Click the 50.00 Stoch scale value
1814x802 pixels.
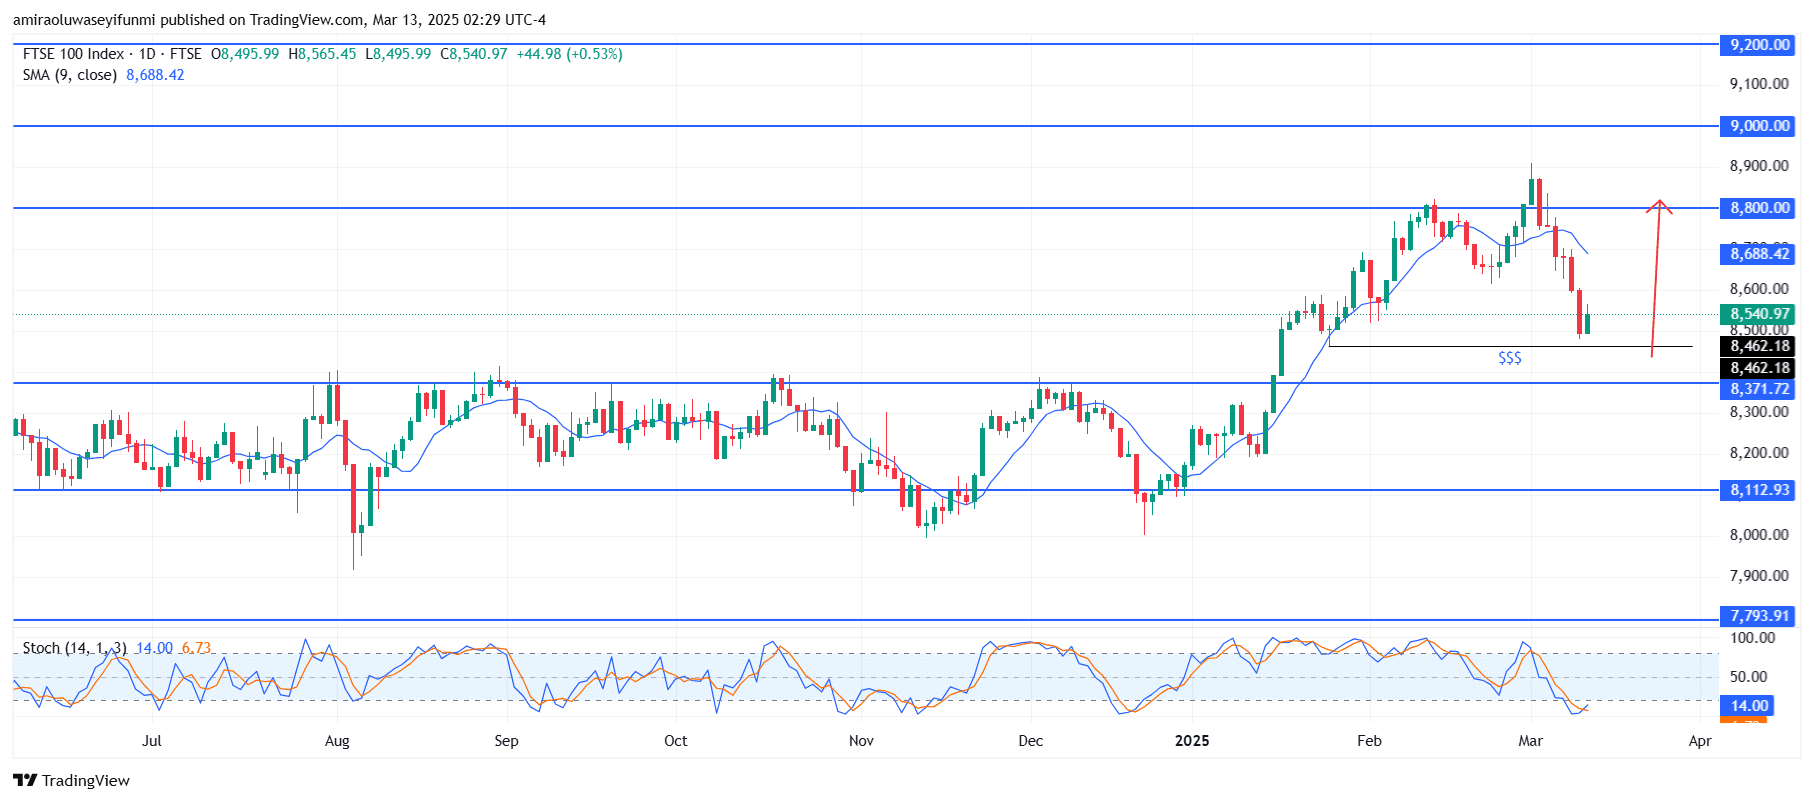[1749, 677]
